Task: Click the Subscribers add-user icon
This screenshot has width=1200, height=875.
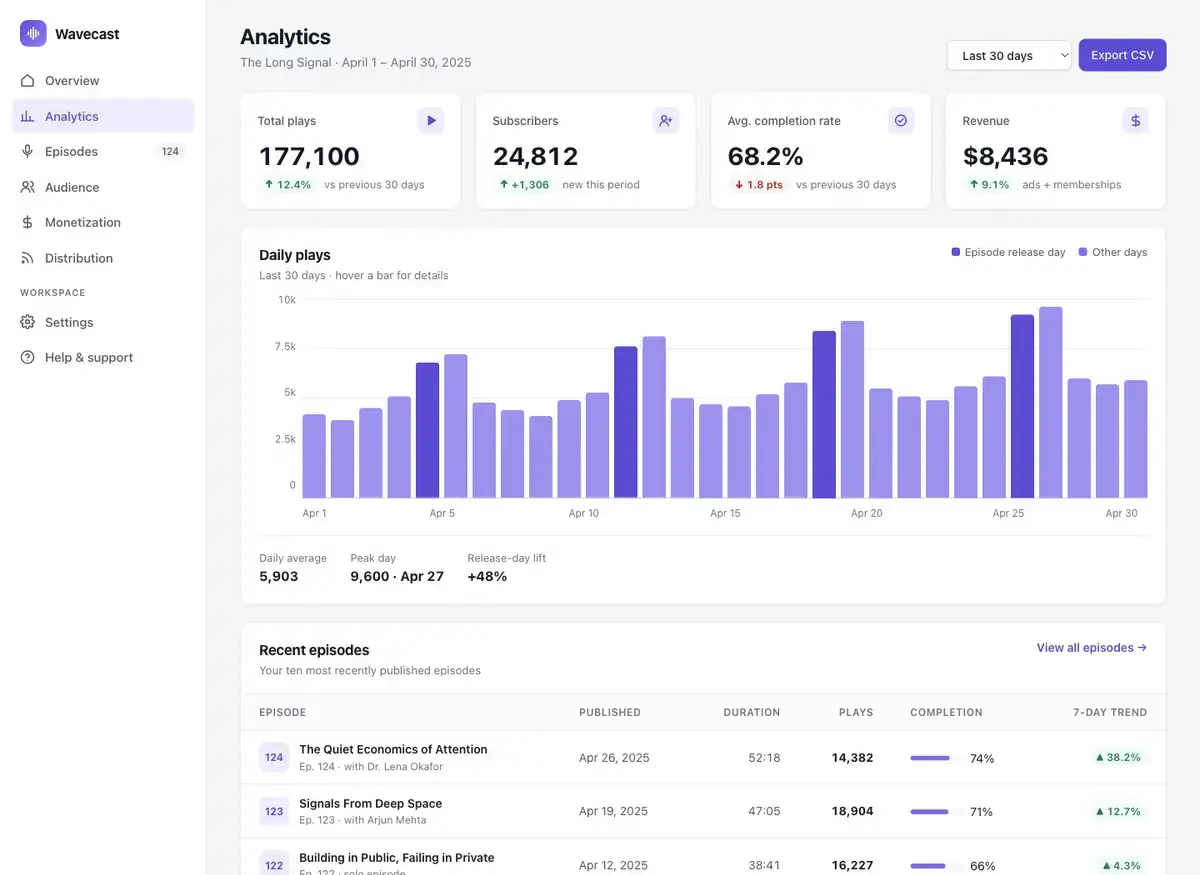Action: click(x=666, y=121)
